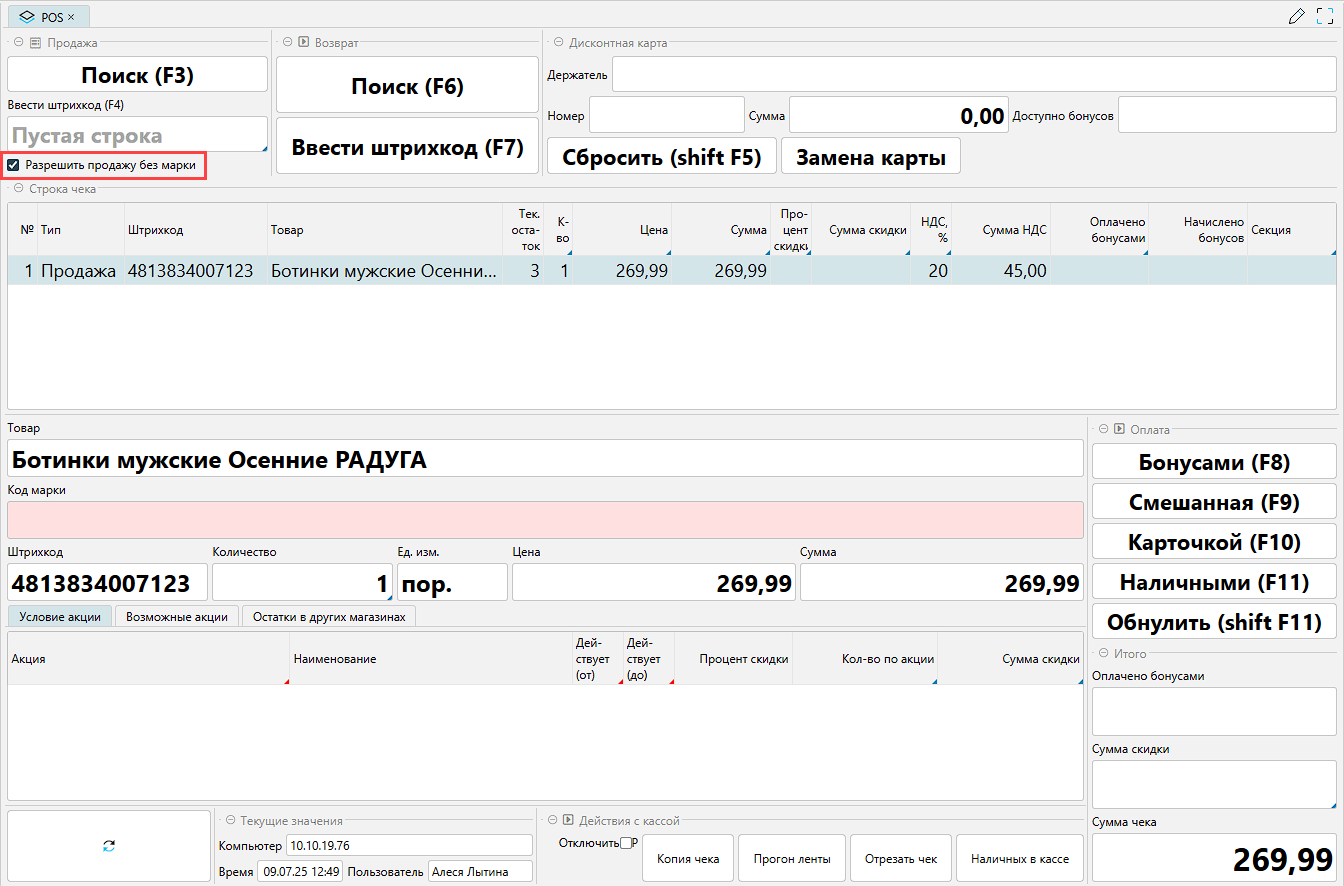Click play icon beside Действия с кассой
The width and height of the screenshot is (1344, 886).
pos(567,820)
